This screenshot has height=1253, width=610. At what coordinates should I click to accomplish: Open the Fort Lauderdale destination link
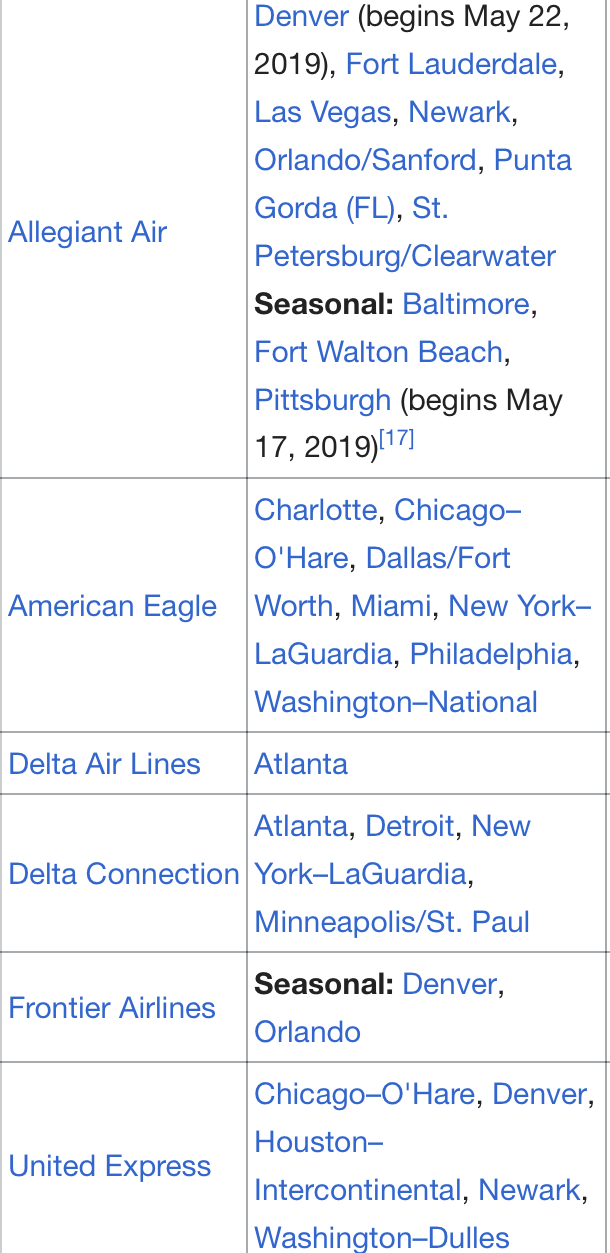click(451, 64)
